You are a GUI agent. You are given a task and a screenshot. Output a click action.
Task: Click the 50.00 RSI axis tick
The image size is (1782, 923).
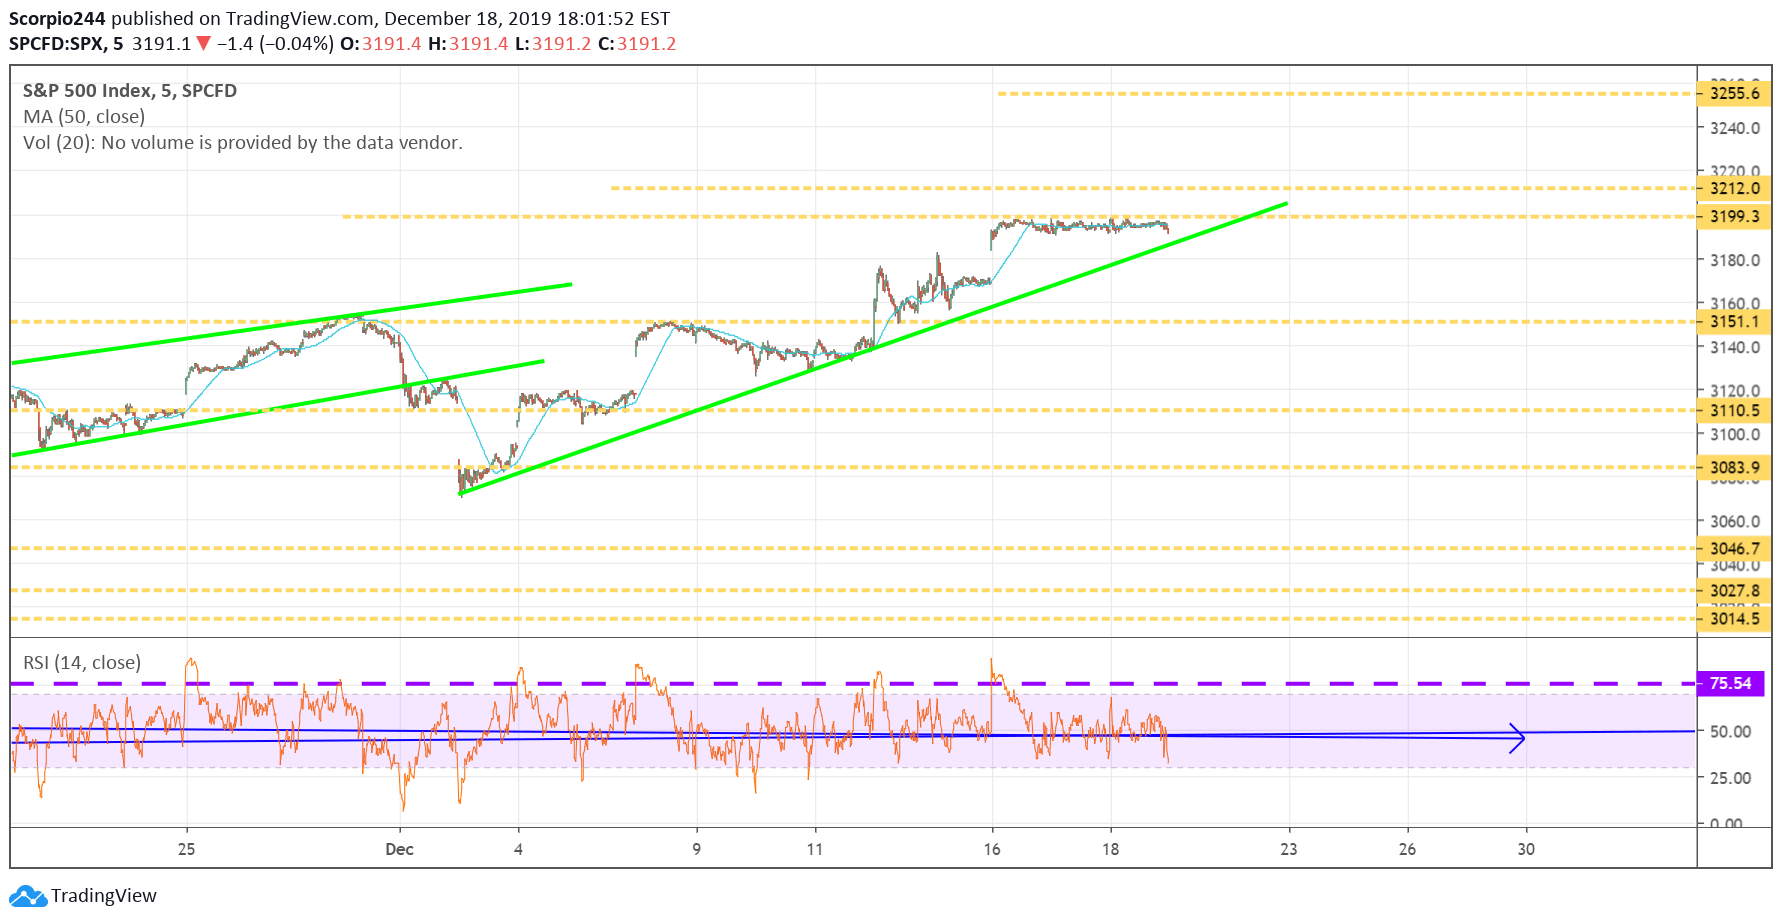pos(1731,732)
